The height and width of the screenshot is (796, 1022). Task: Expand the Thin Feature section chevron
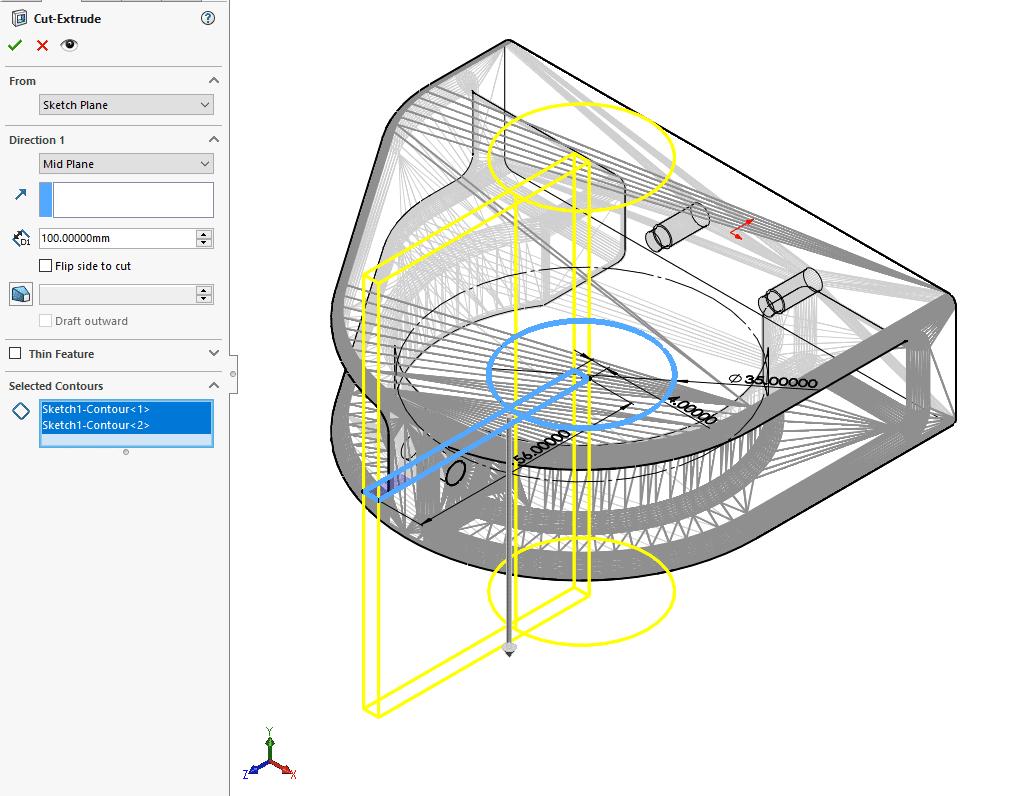pyautogui.click(x=214, y=354)
